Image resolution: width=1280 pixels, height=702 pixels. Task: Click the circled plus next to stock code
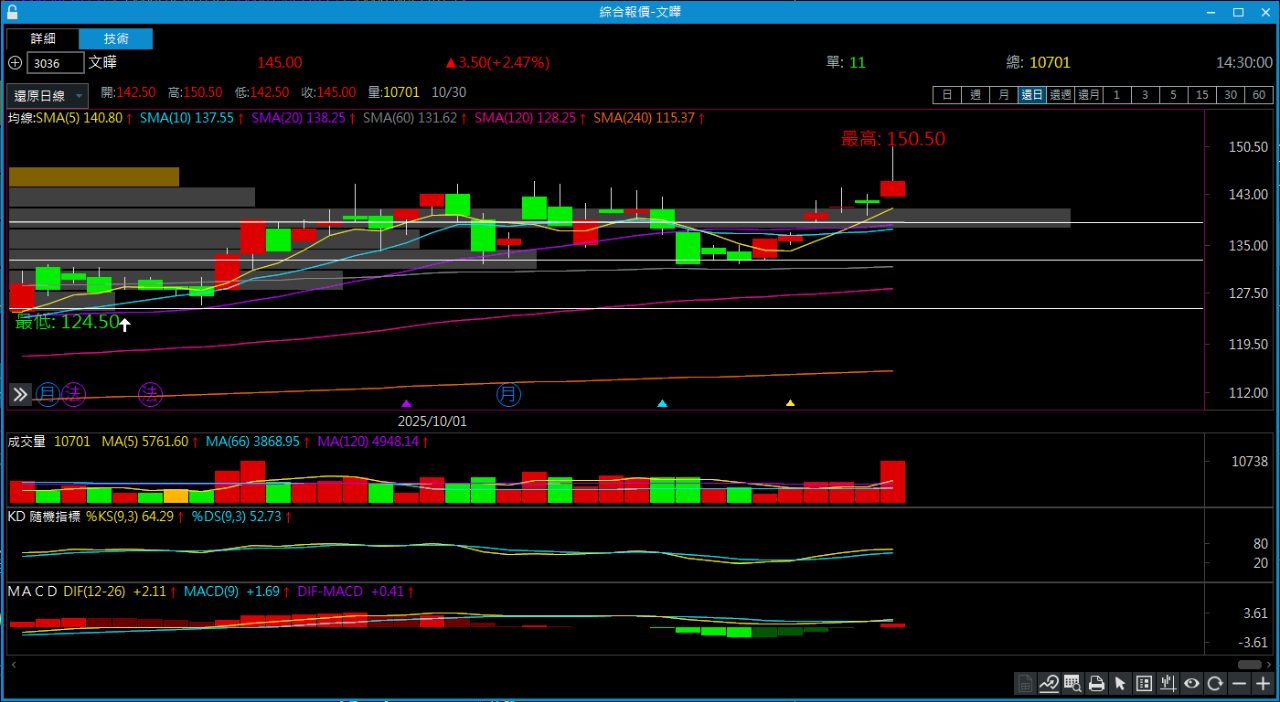point(14,62)
